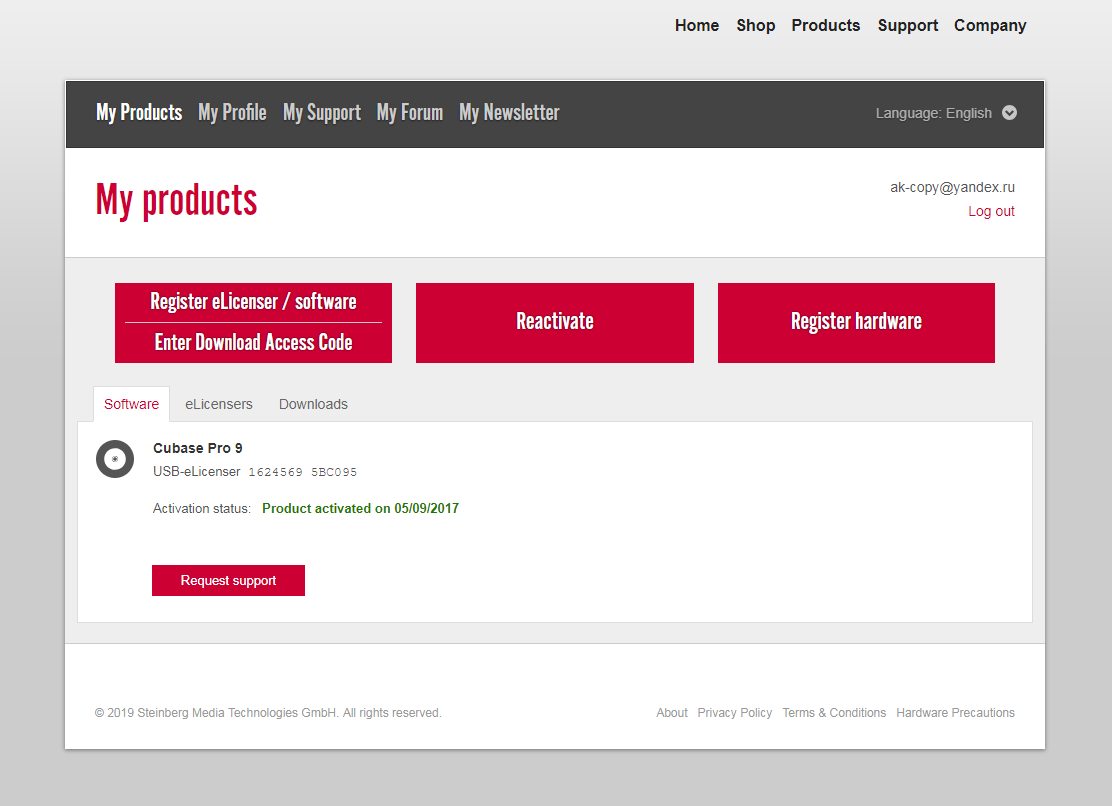This screenshot has width=1112, height=806.
Task: Switch to the Downloads tab
Action: point(313,404)
